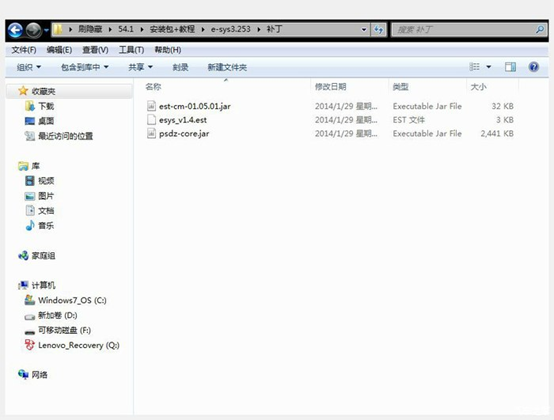This screenshot has height=420, width=554.
Task: Click the 刻录 button
Action: pyautogui.click(x=180, y=67)
